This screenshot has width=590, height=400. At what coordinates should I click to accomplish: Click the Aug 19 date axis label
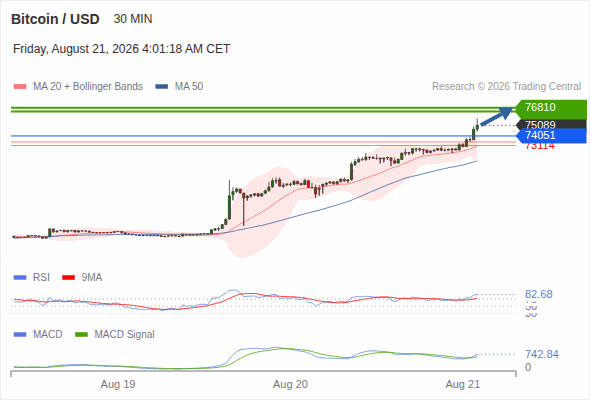(x=118, y=384)
